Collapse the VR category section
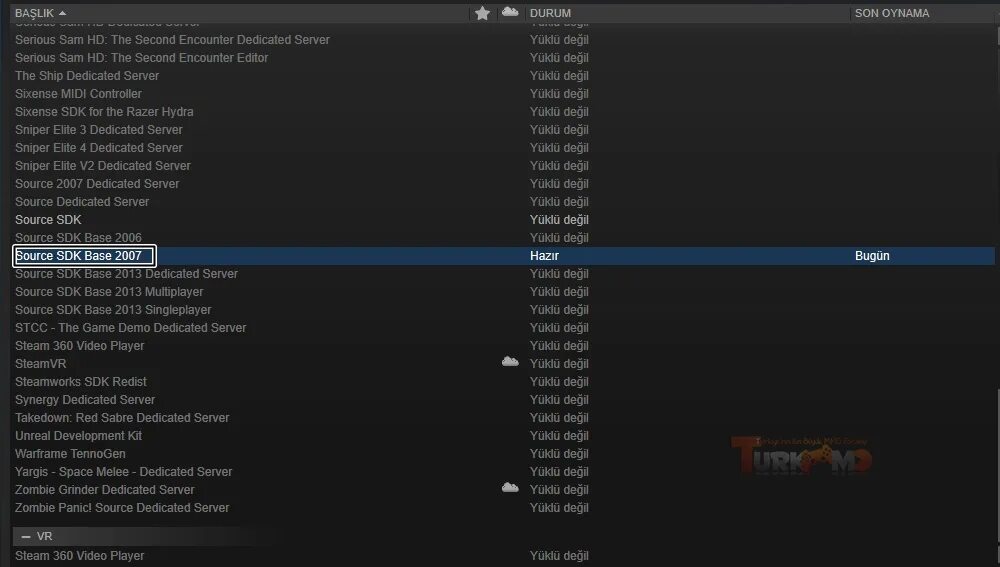Screen dimensions: 1000x567 [x=26, y=536]
